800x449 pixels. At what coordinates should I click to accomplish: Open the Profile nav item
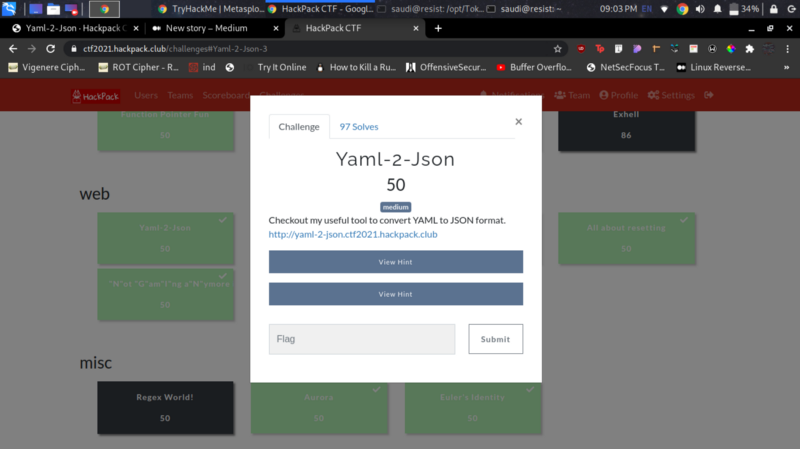[619, 95]
